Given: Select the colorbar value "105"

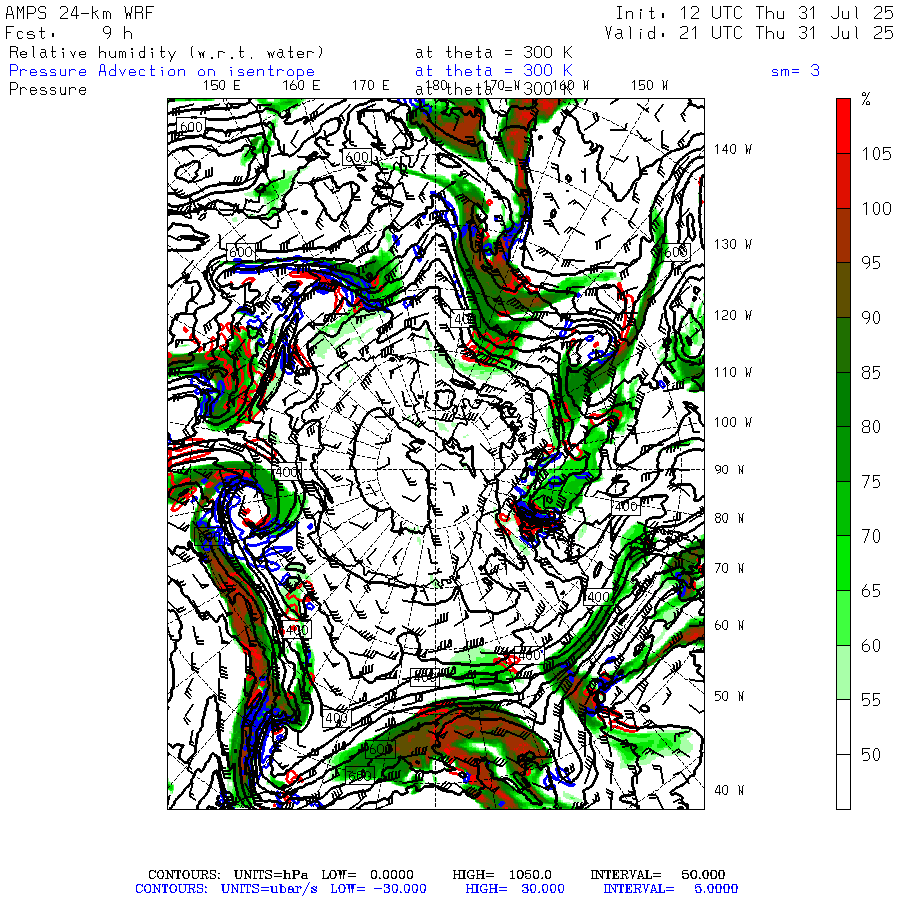Looking at the screenshot, I should [x=876, y=154].
